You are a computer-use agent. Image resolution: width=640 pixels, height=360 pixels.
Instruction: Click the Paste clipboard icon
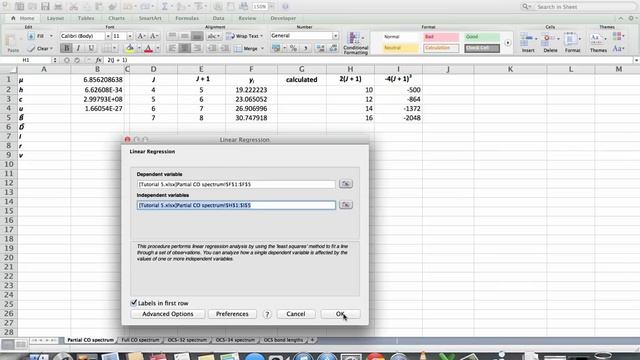pos(11,41)
